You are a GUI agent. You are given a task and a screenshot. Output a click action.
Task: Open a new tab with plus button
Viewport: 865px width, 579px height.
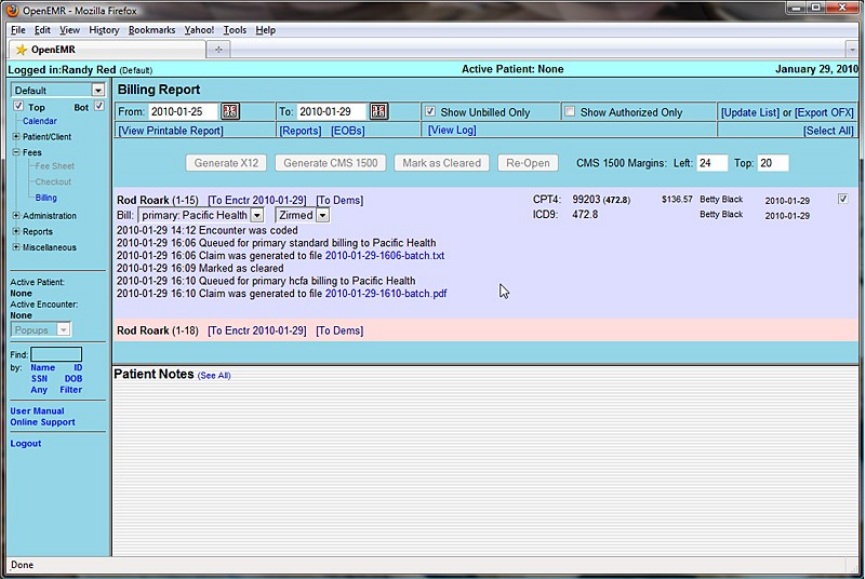pyautogui.click(x=218, y=50)
